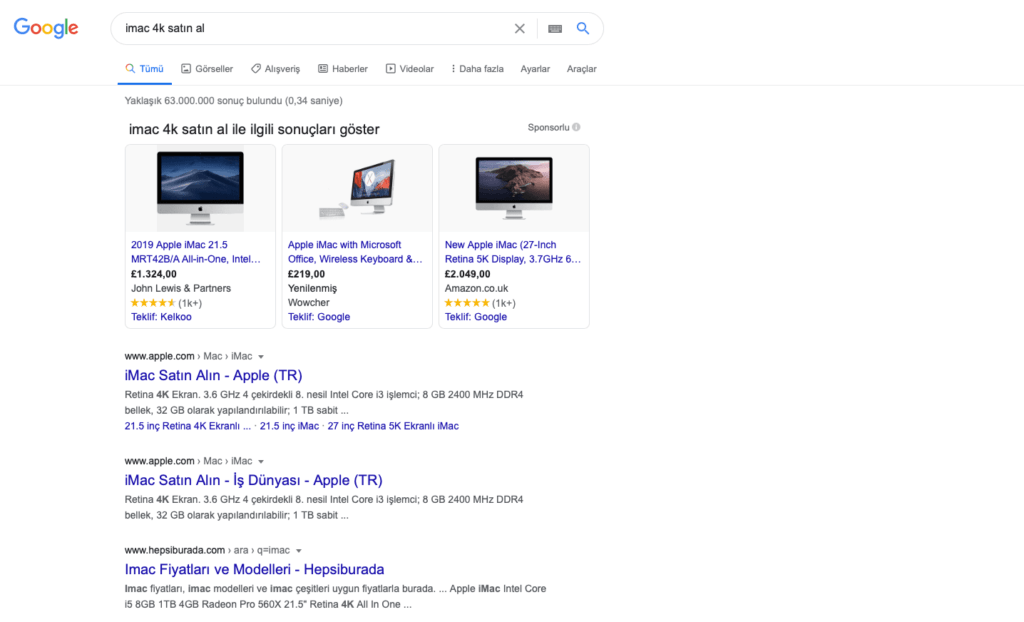Image resolution: width=1024 pixels, height=622 pixels.
Task: Open 21.5 inç Retina 4K Ekranlı sitelink
Action: [187, 426]
